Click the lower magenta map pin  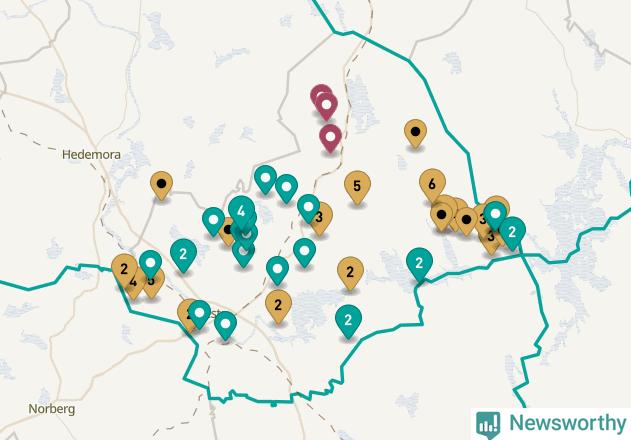pyautogui.click(x=330, y=137)
